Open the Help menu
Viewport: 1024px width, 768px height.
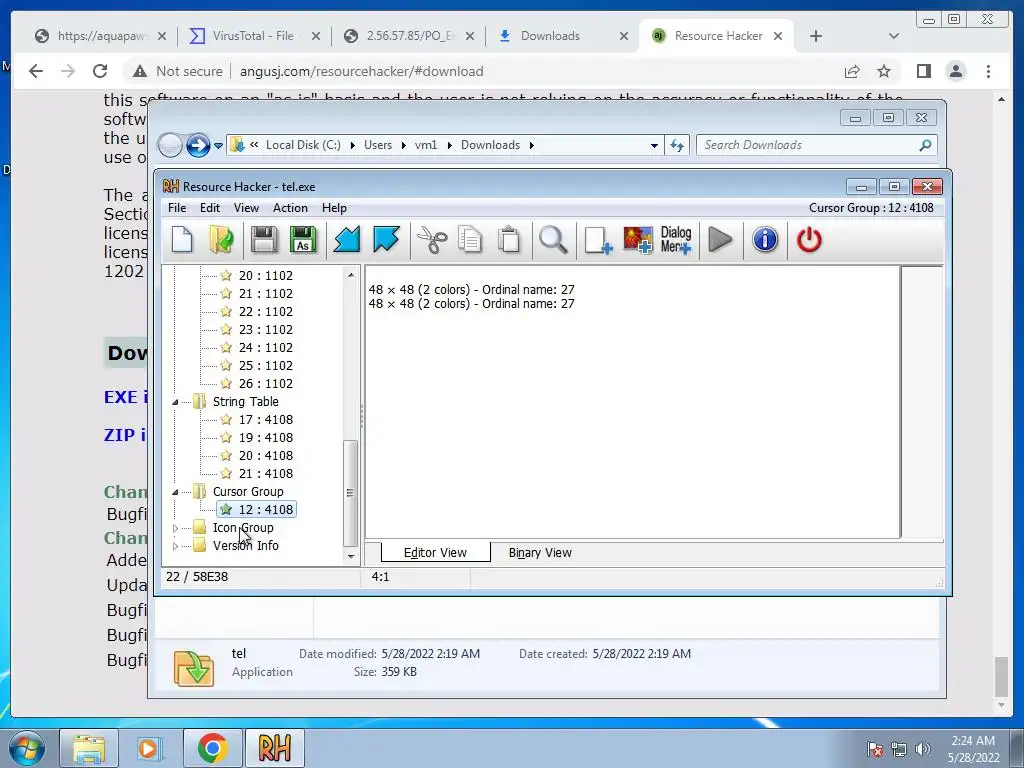[x=334, y=208]
